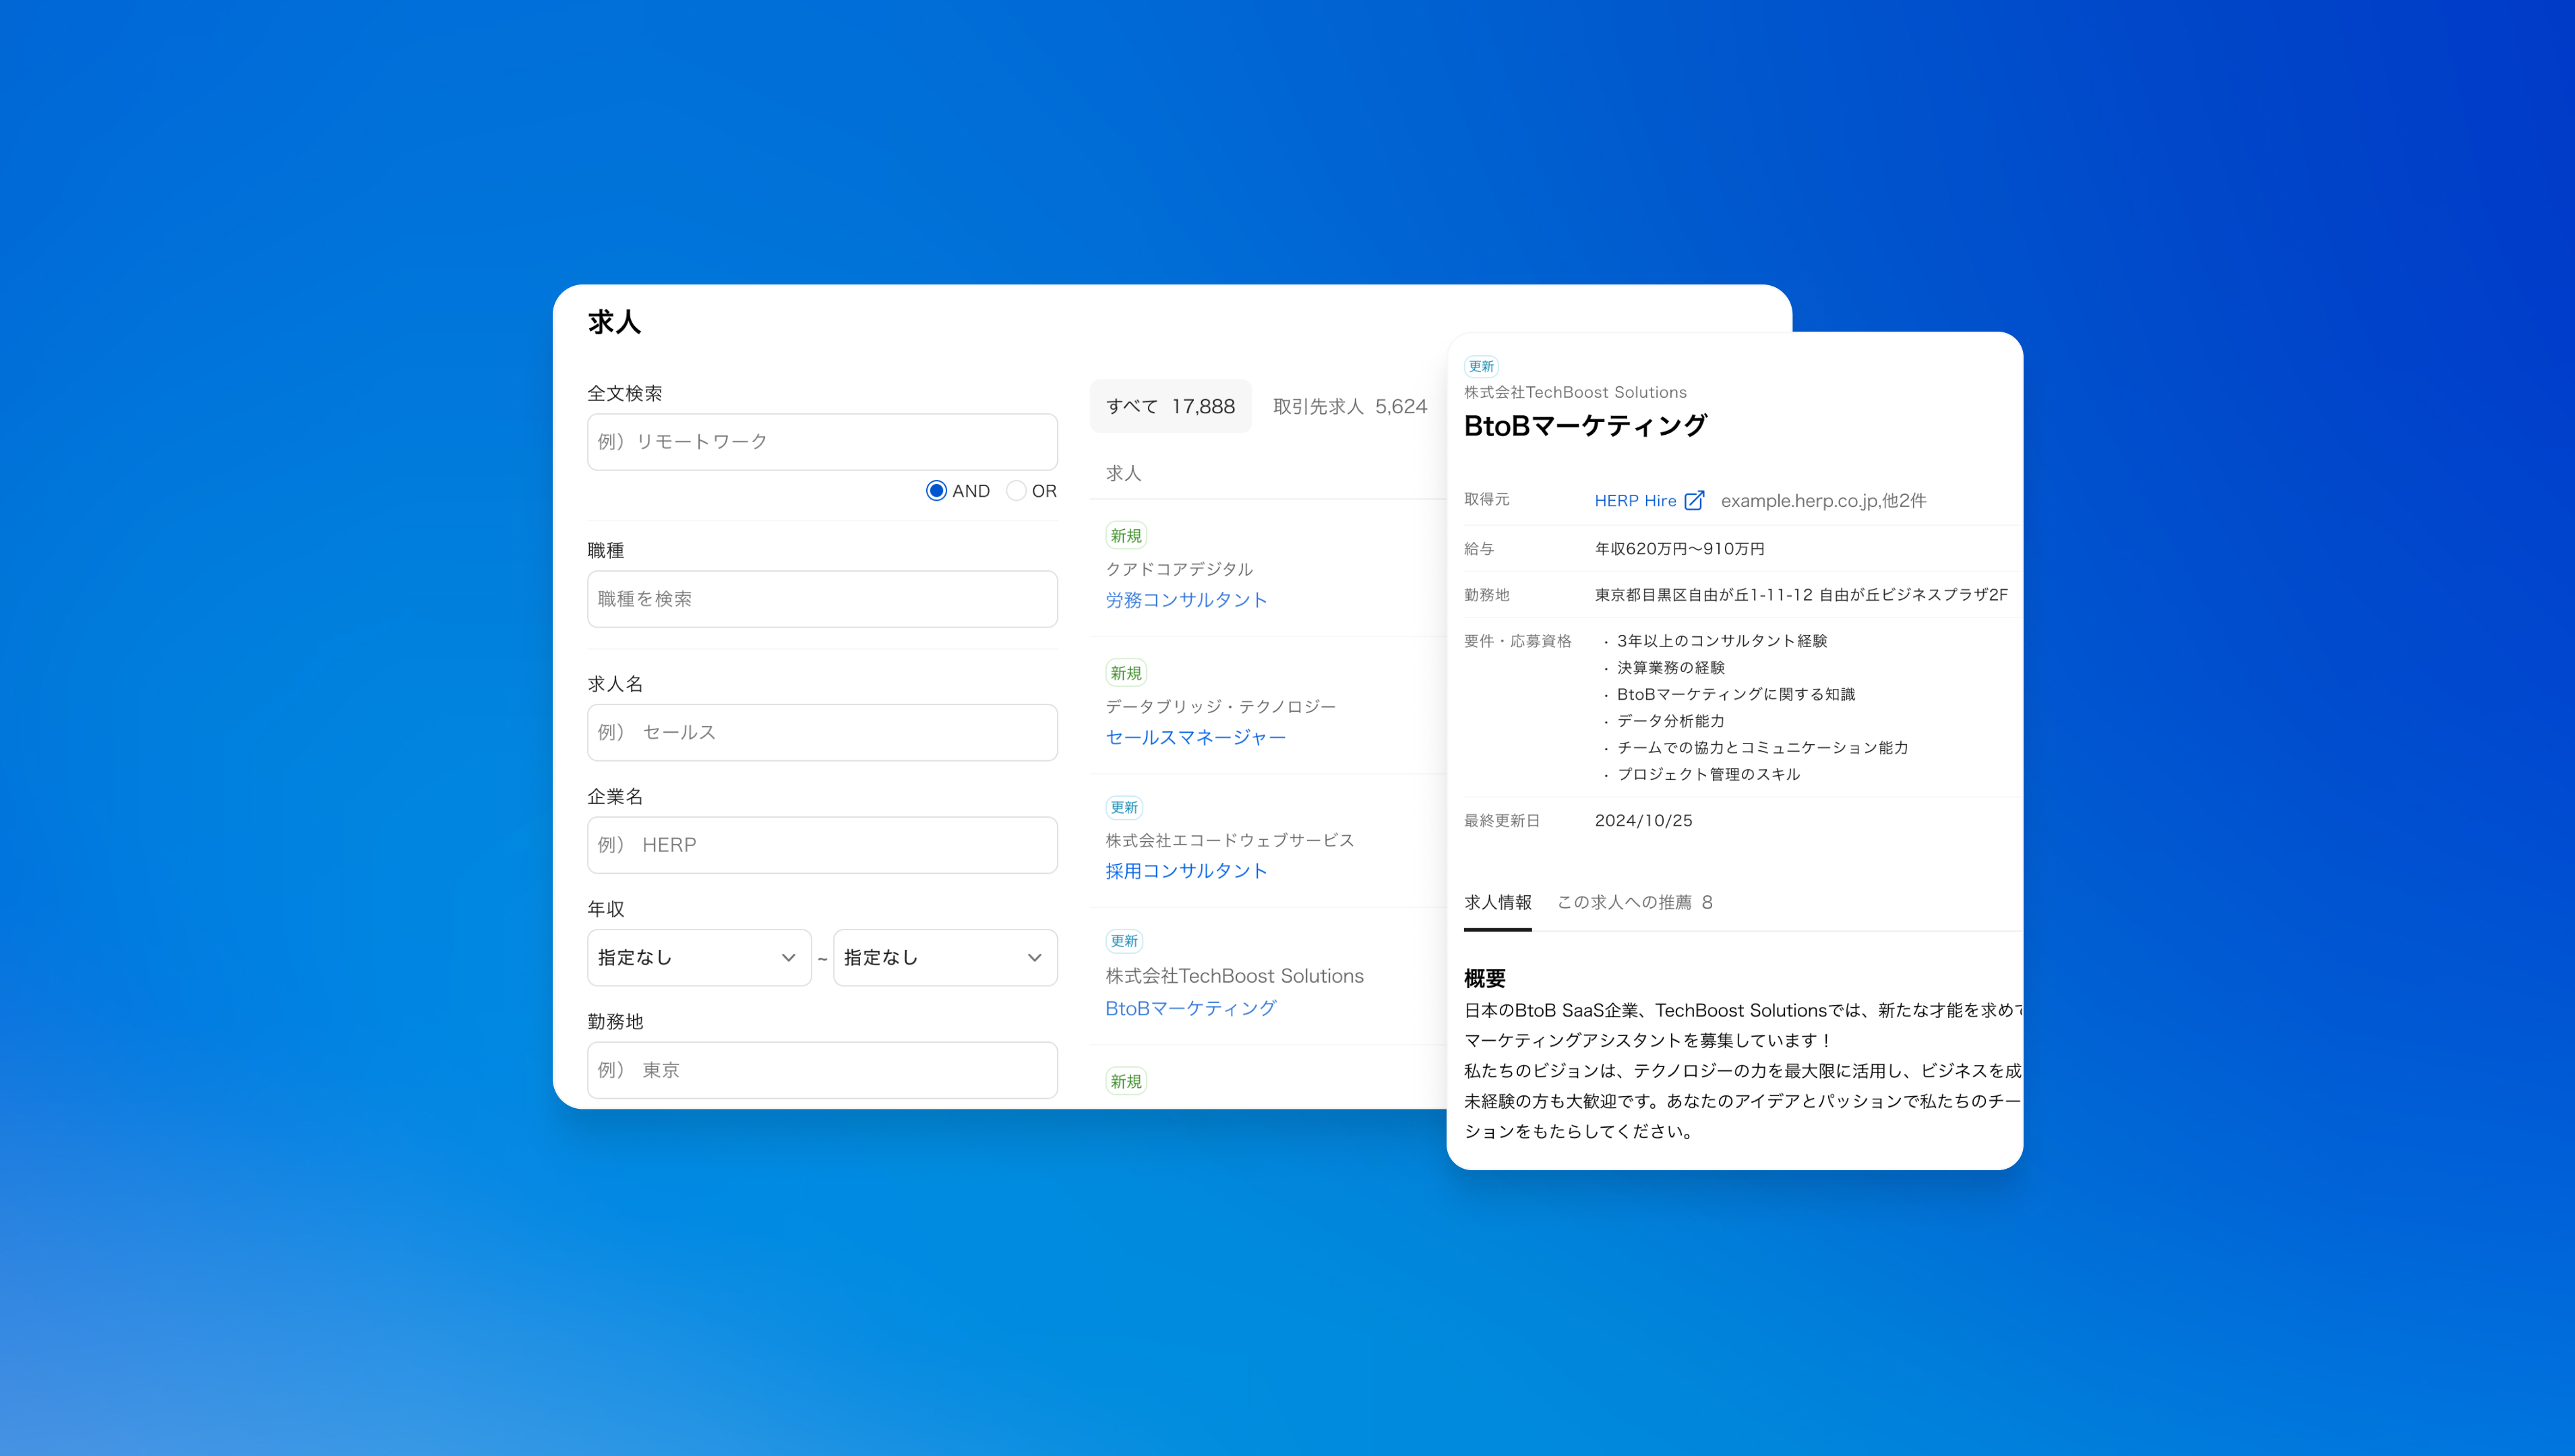
Task: Select the 求人情報 tab
Action: click(x=1497, y=902)
